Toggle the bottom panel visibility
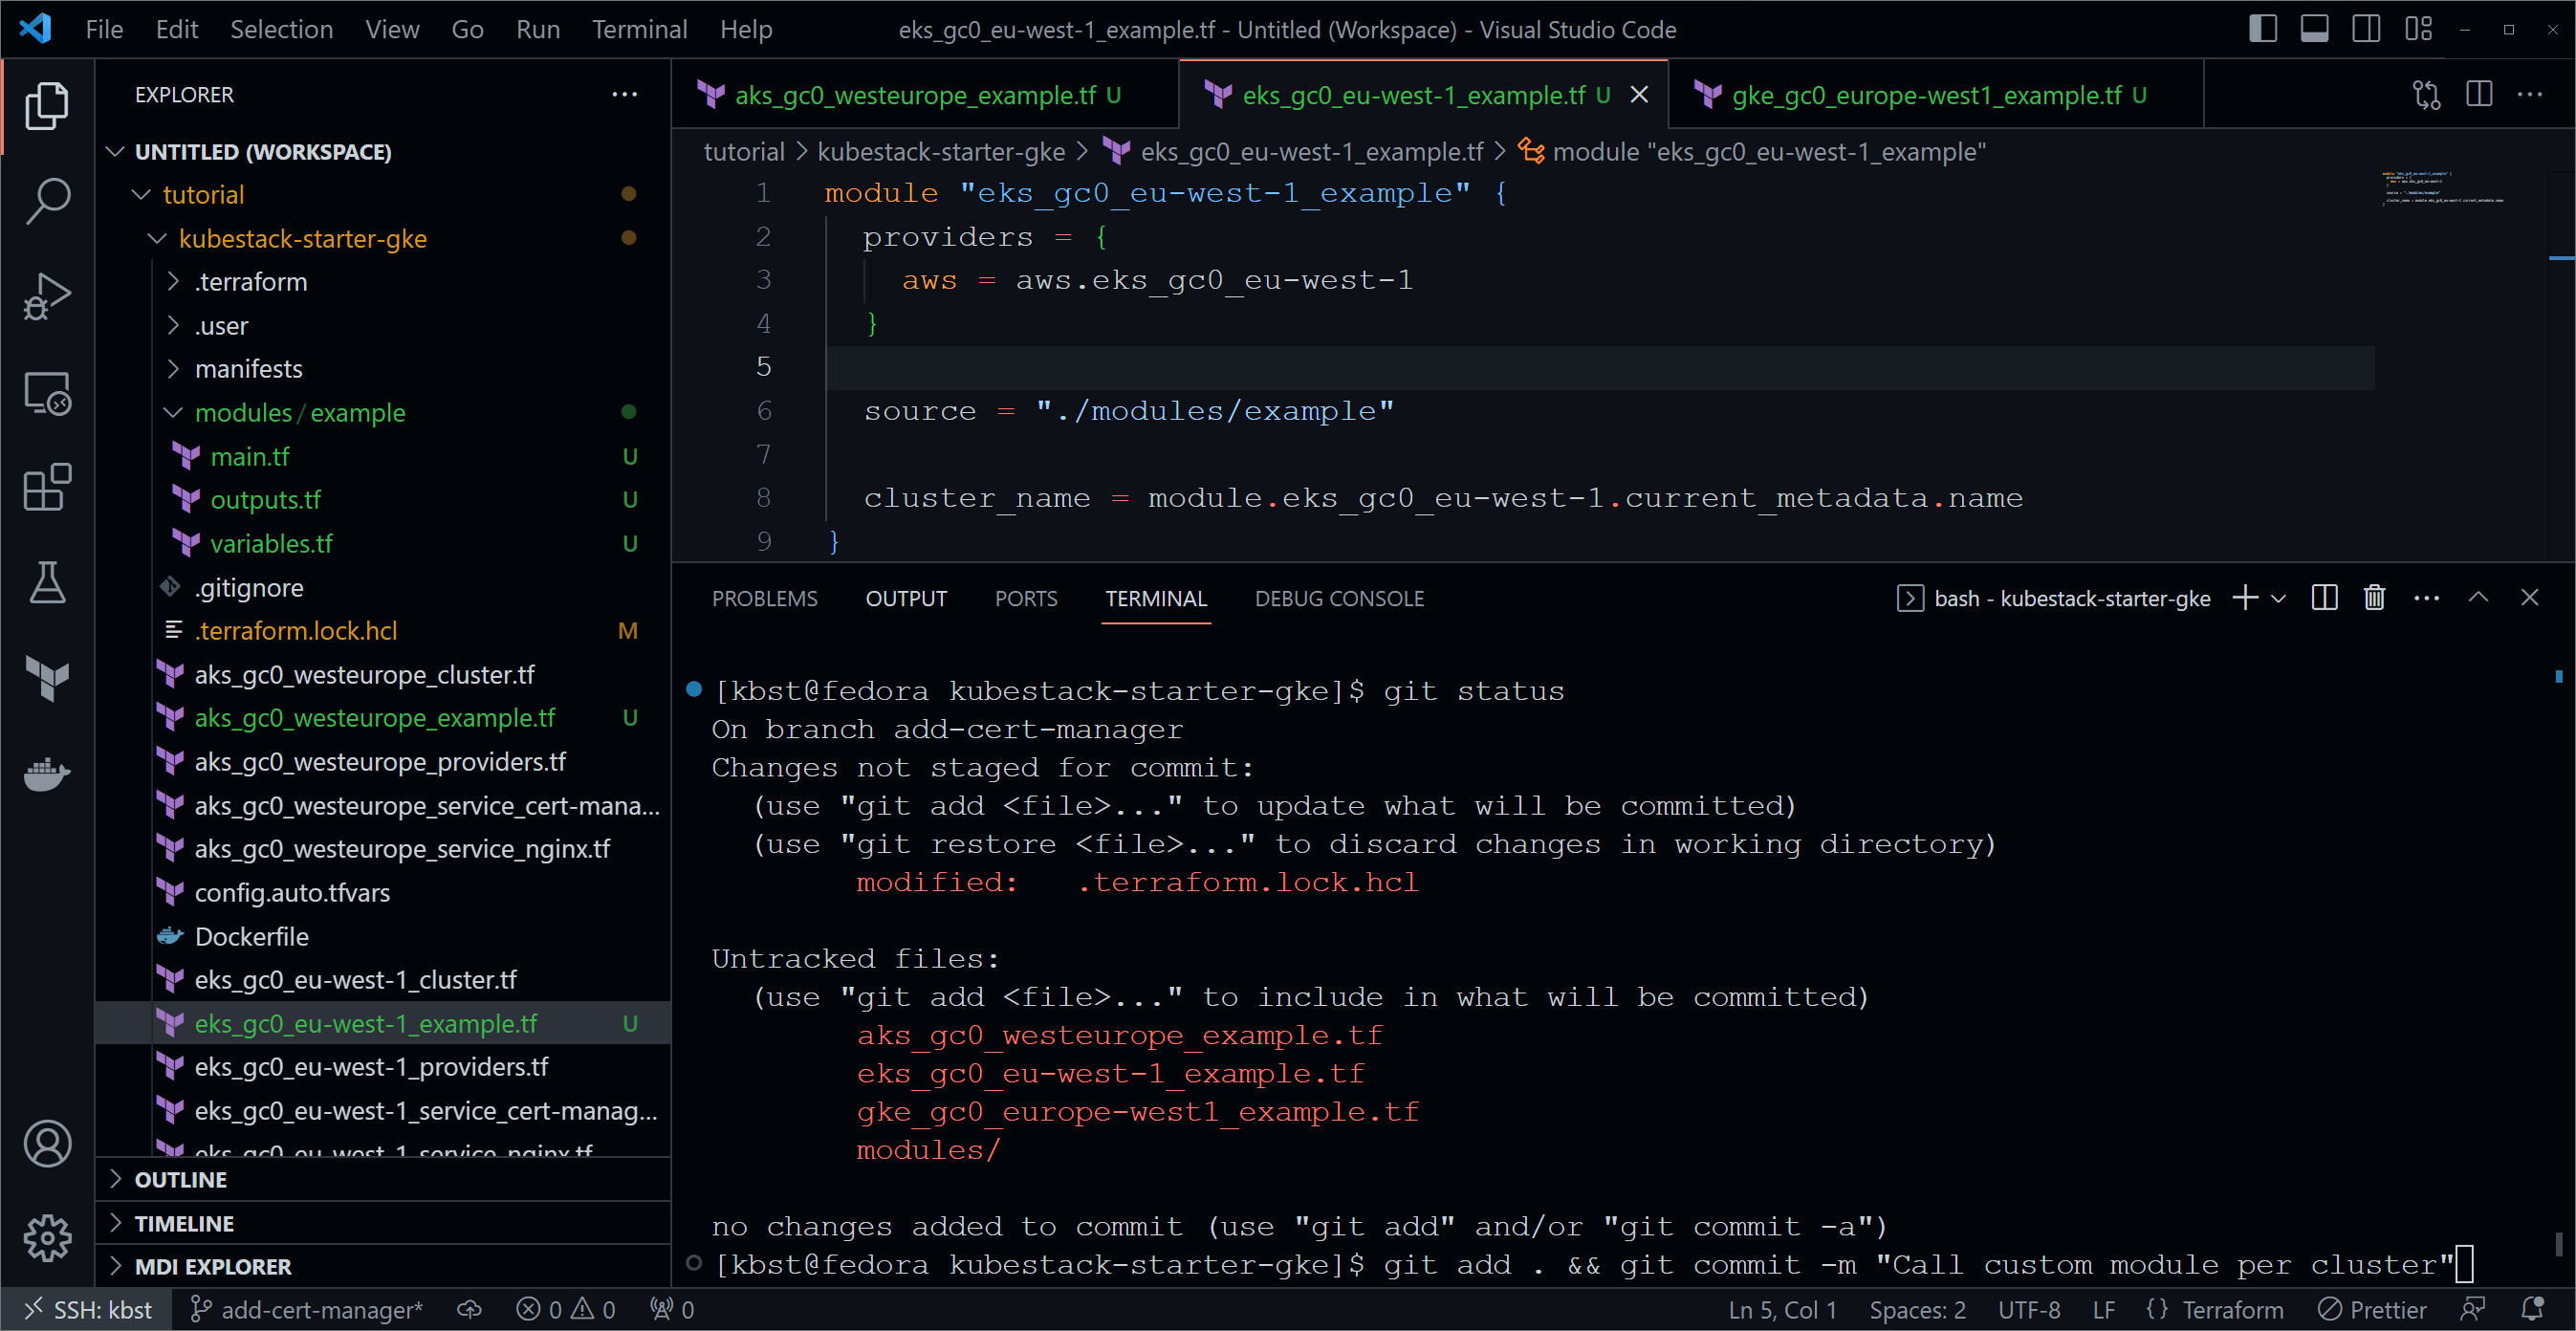The width and height of the screenshot is (2576, 1331). coord(2315,28)
